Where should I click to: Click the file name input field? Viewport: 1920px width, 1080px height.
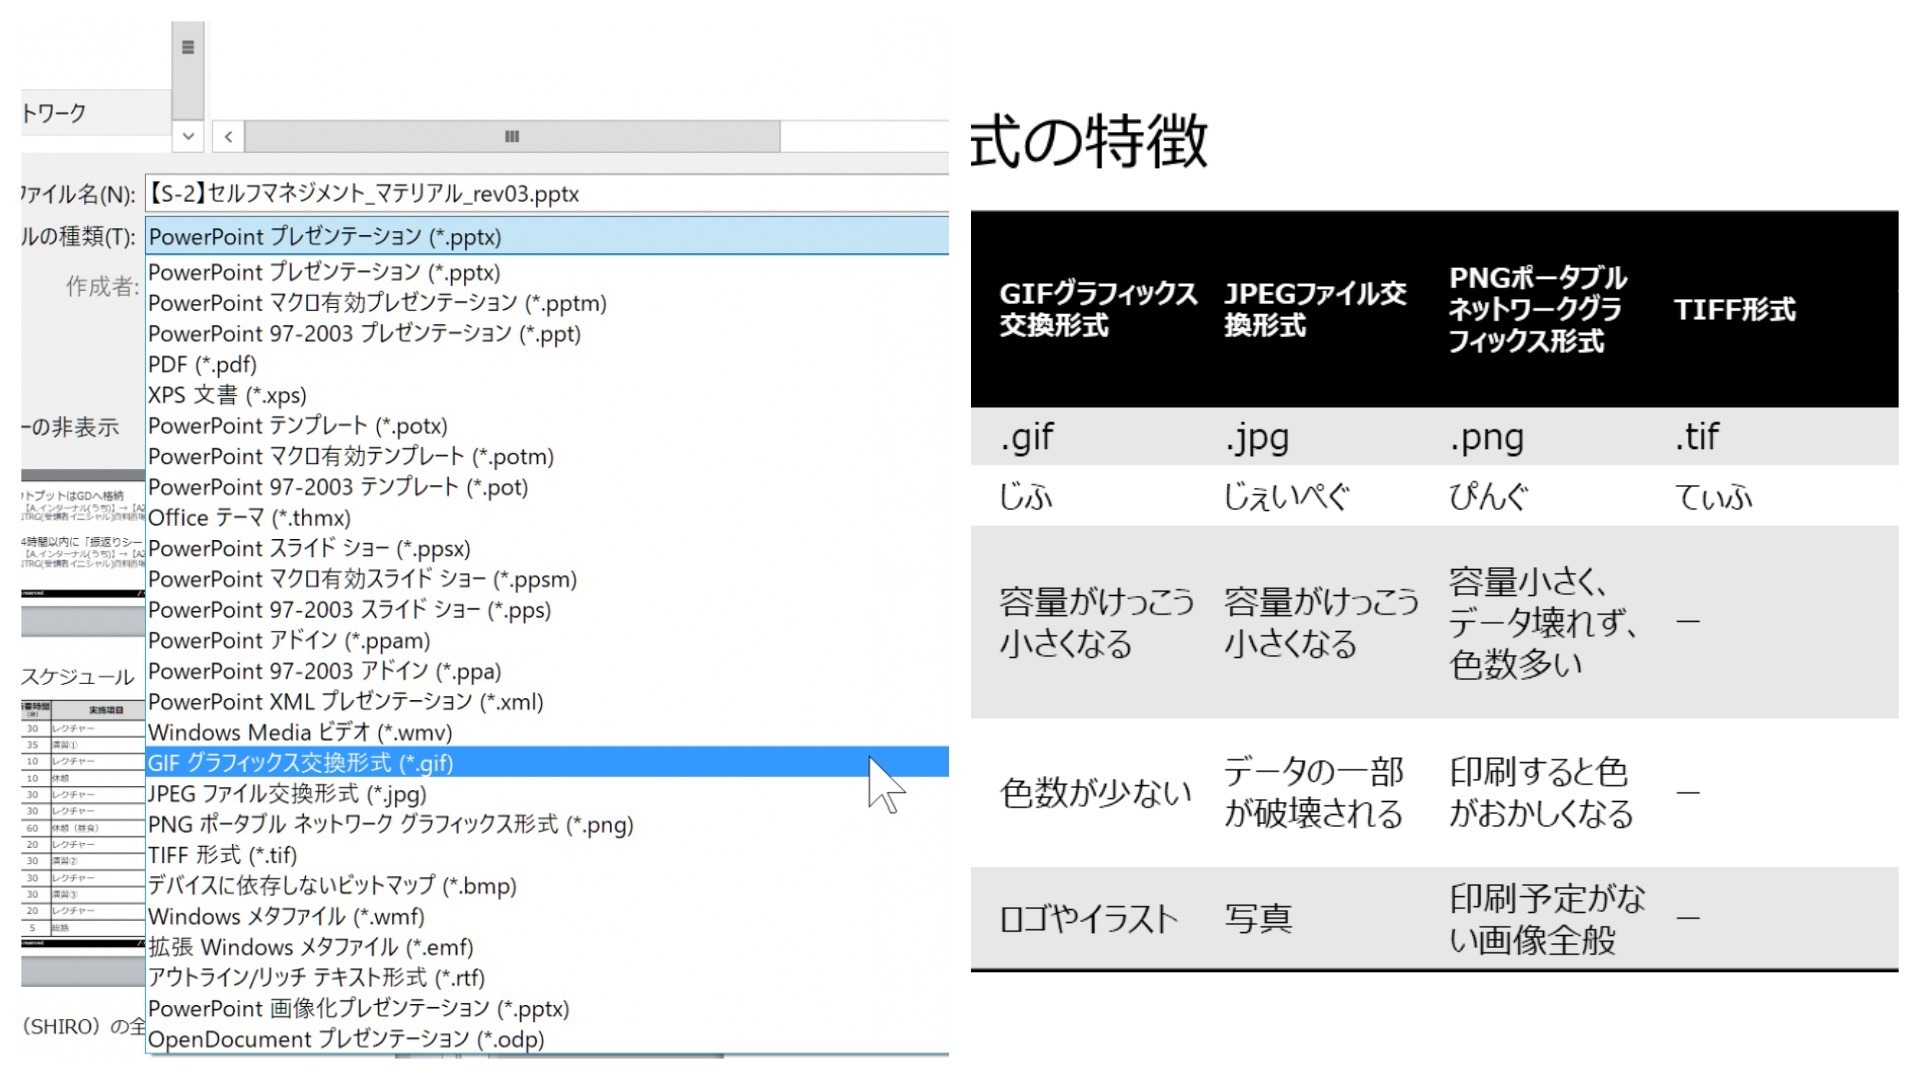(547, 194)
